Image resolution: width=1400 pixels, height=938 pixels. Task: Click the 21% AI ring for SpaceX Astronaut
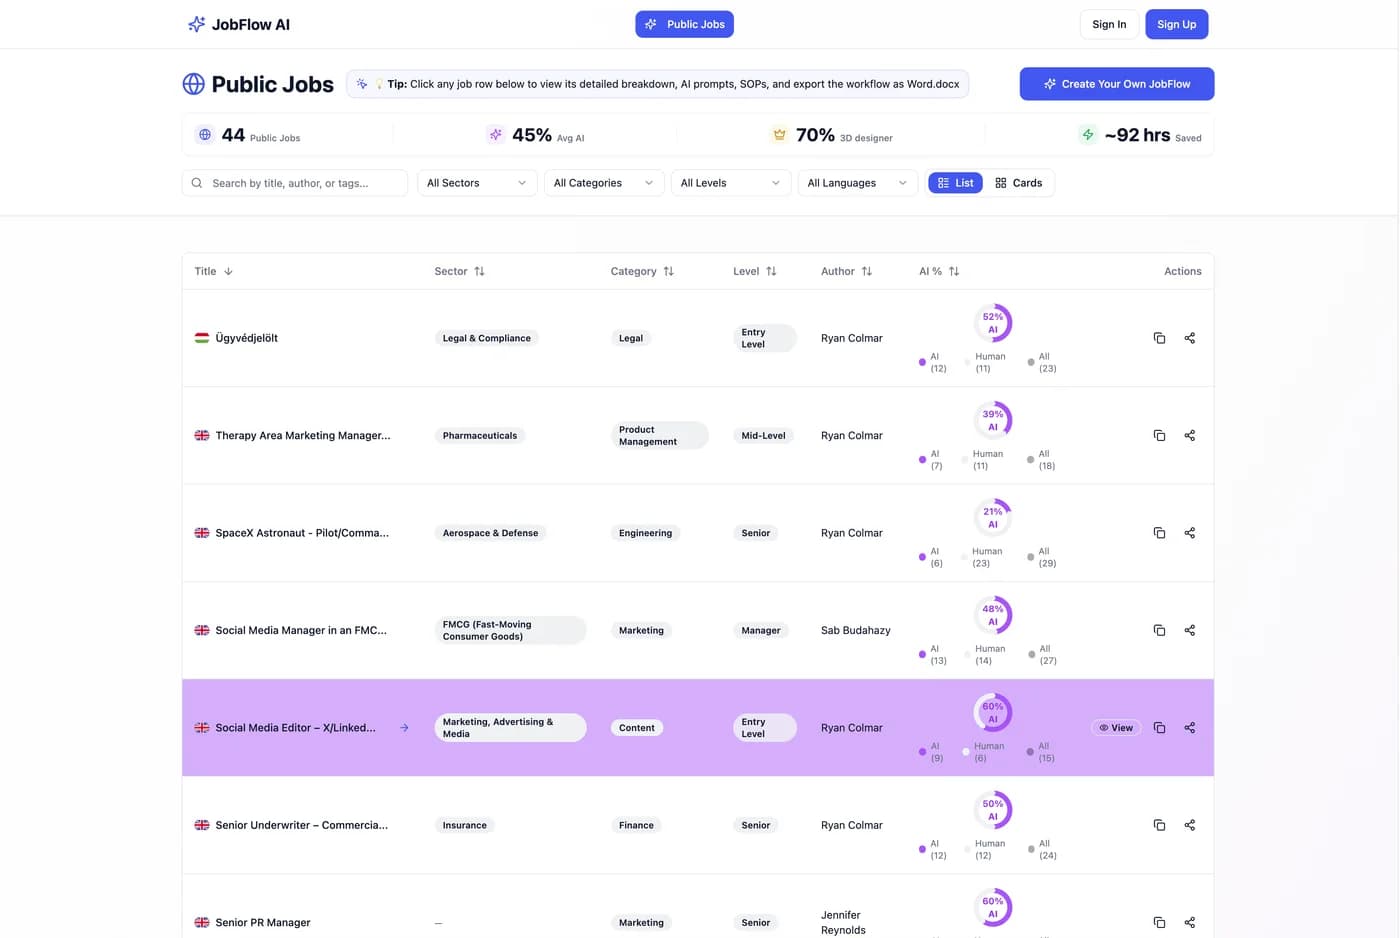click(x=992, y=518)
